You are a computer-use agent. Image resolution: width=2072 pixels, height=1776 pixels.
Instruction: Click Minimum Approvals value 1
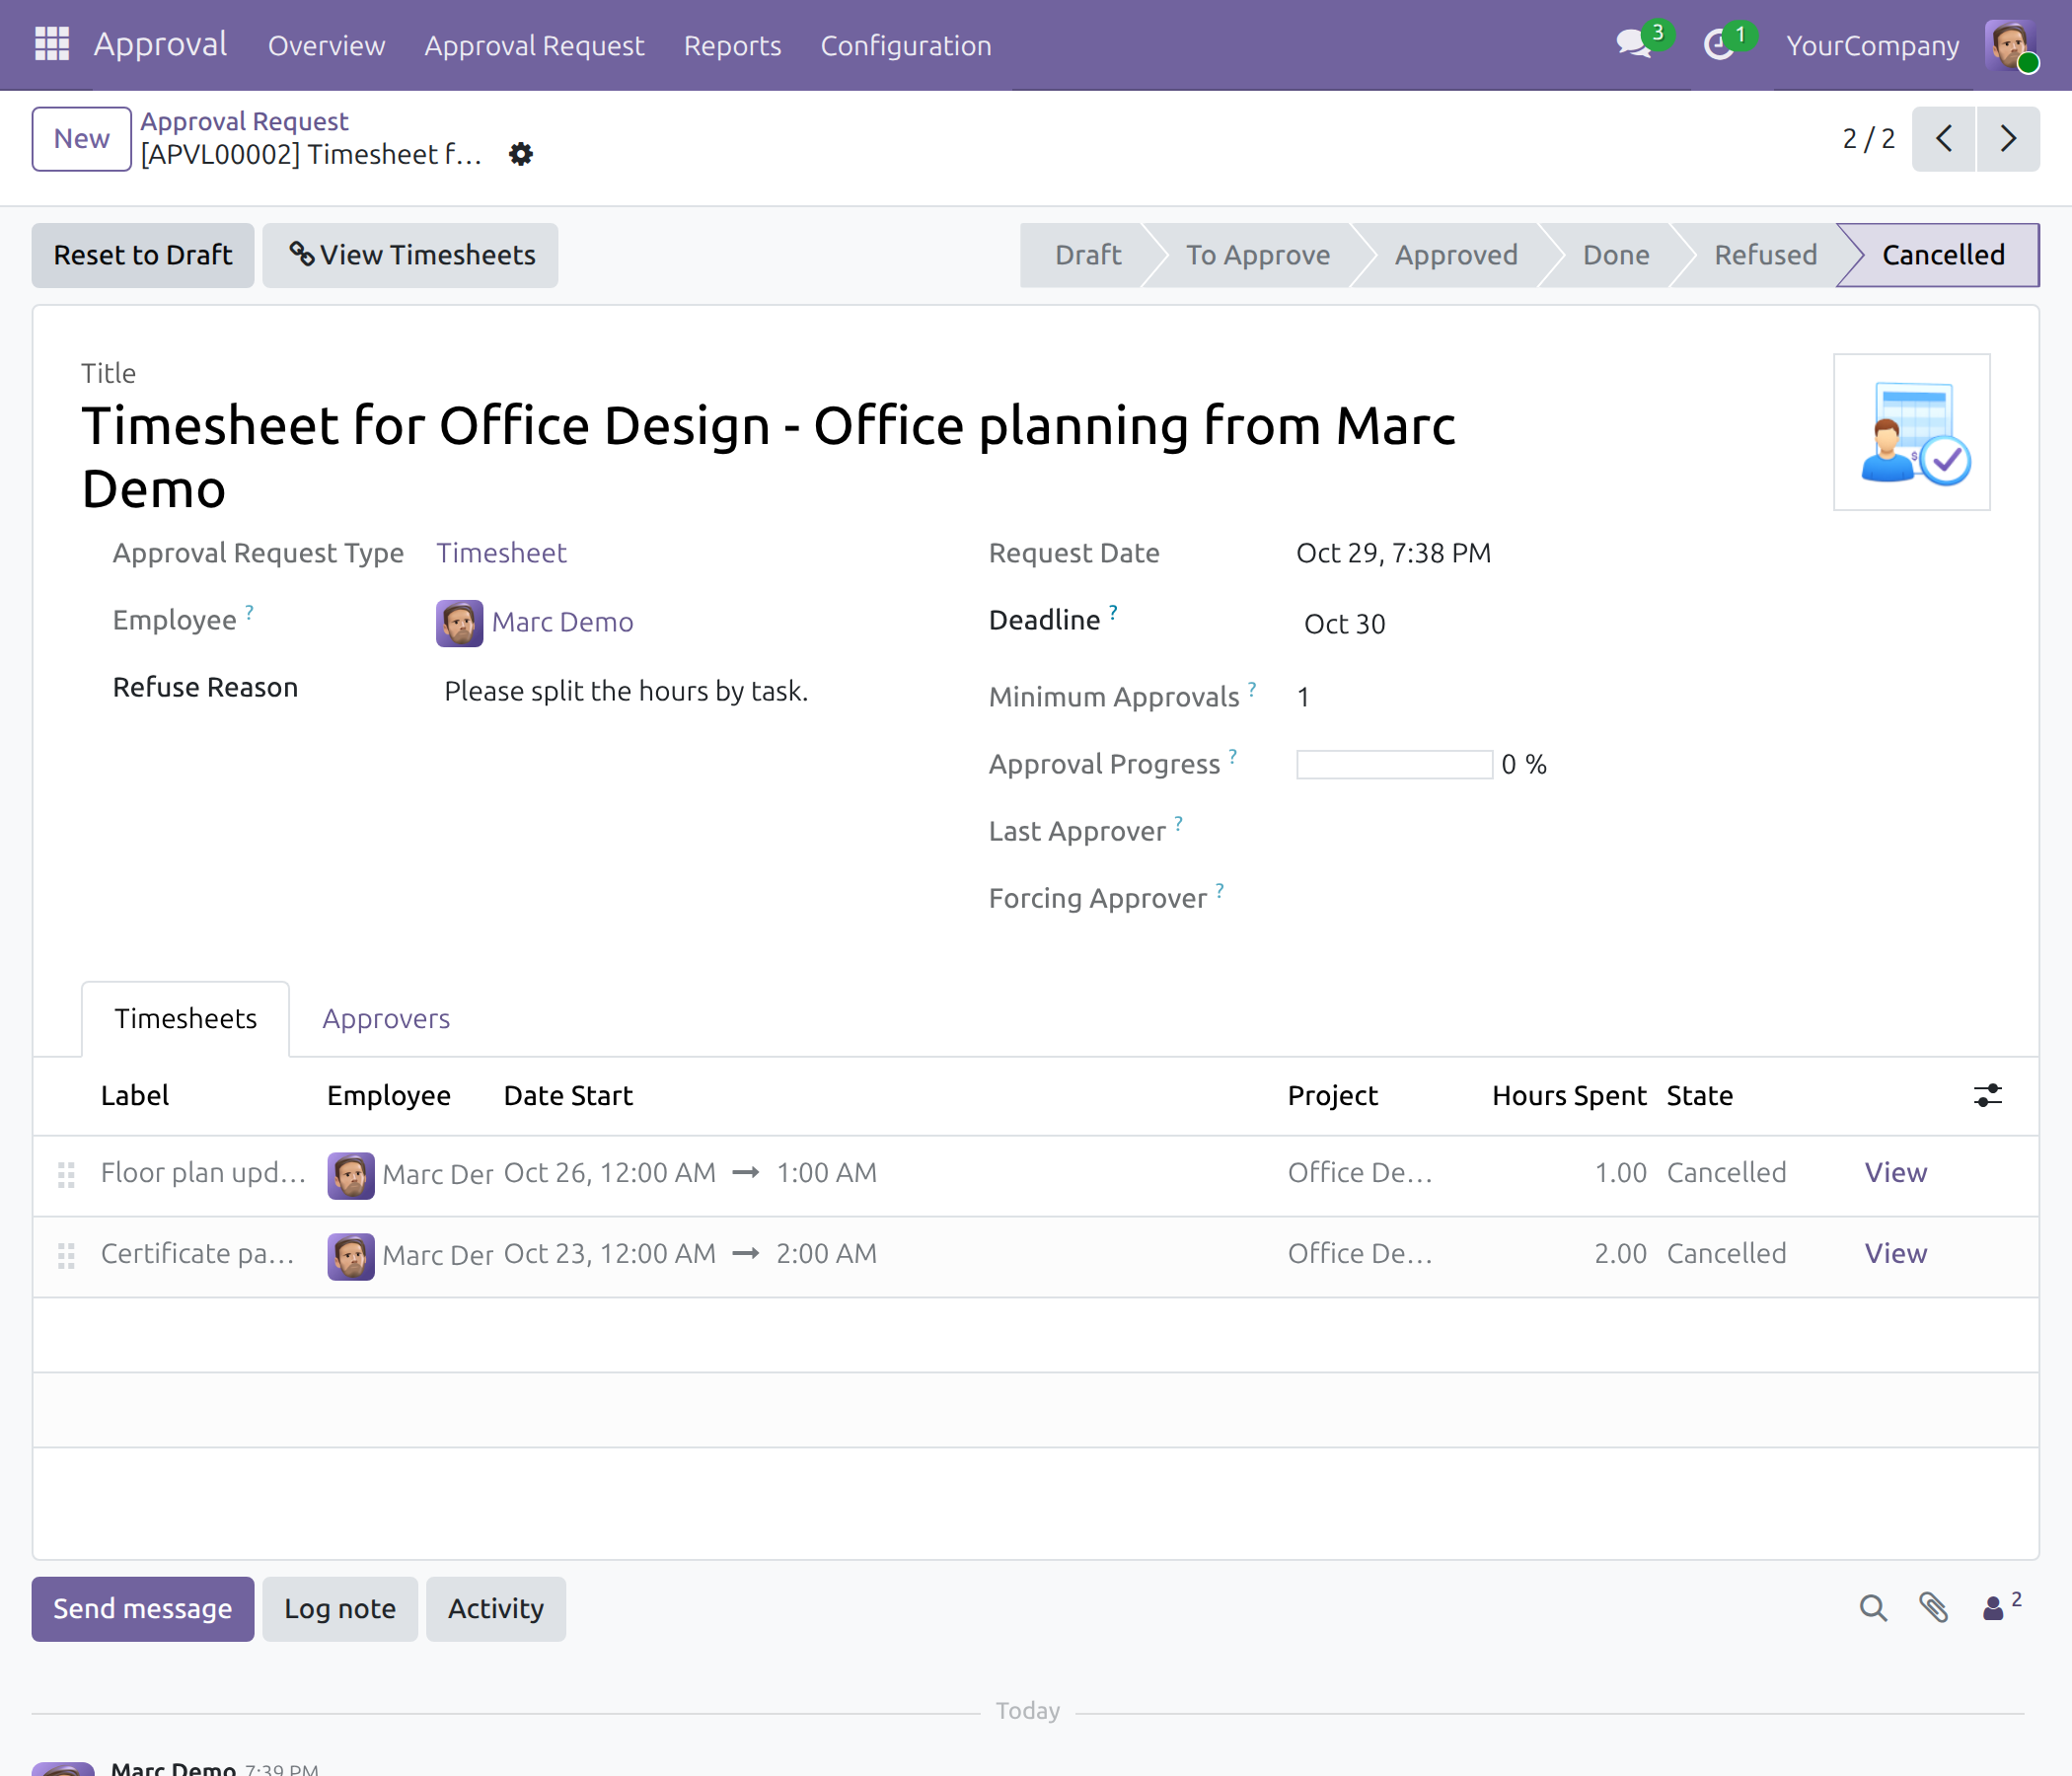tap(1303, 698)
